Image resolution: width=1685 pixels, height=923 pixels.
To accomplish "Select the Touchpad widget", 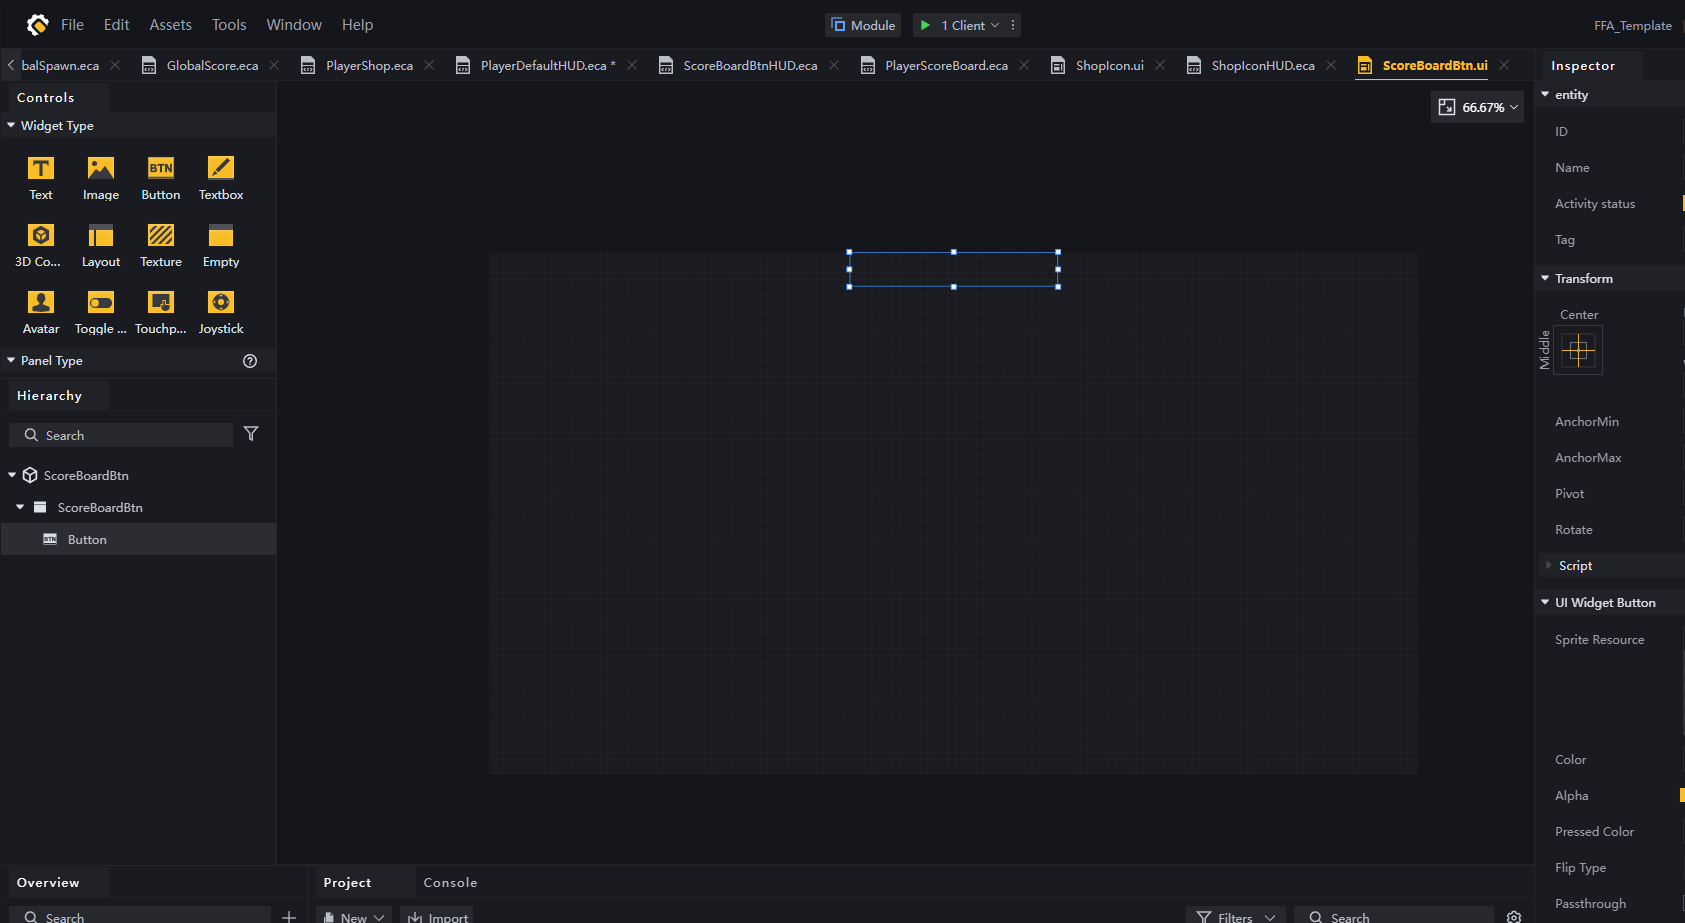I will click(161, 312).
